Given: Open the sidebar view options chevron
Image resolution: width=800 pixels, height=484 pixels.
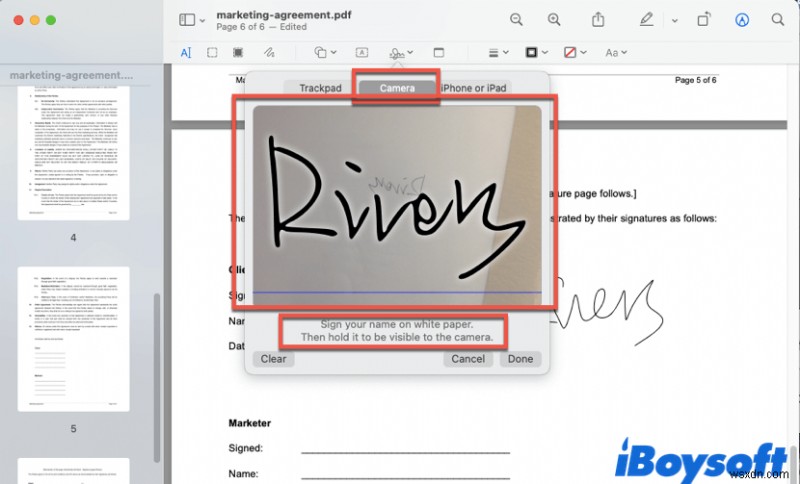Looking at the screenshot, I should tap(202, 20).
